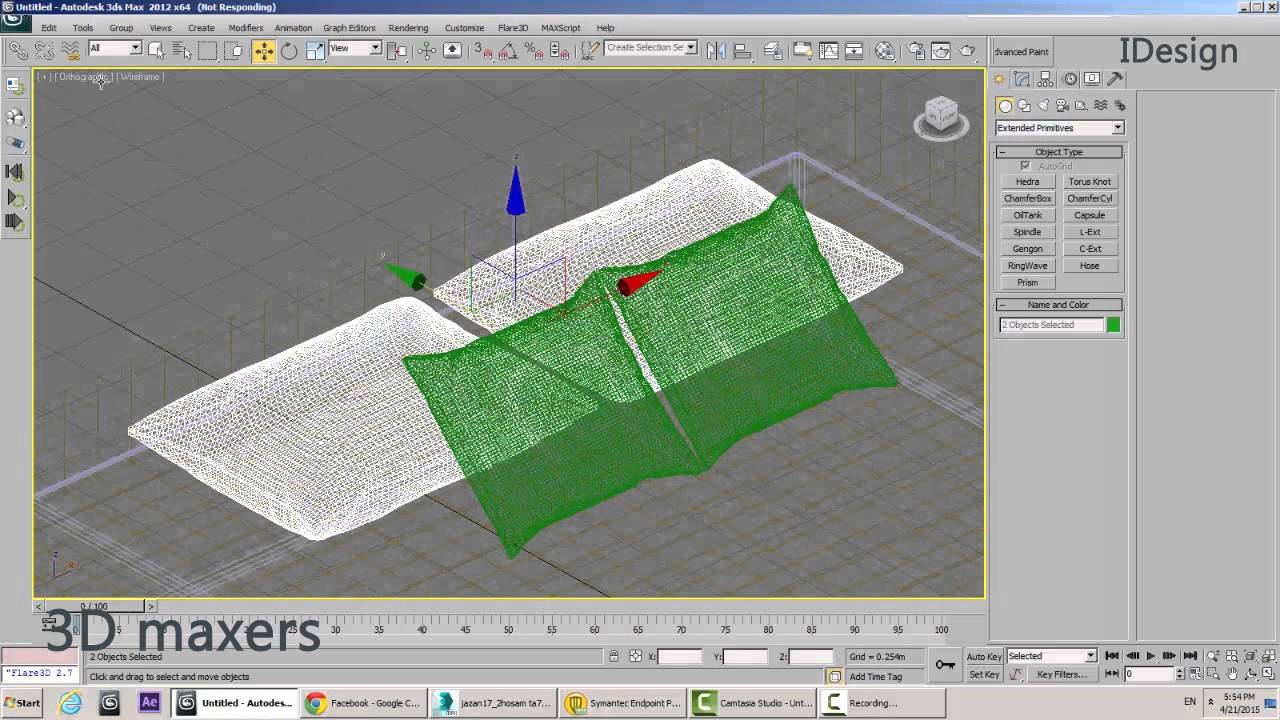Activate the Select Object tool
The width and height of the screenshot is (1280, 720).
pos(157,50)
